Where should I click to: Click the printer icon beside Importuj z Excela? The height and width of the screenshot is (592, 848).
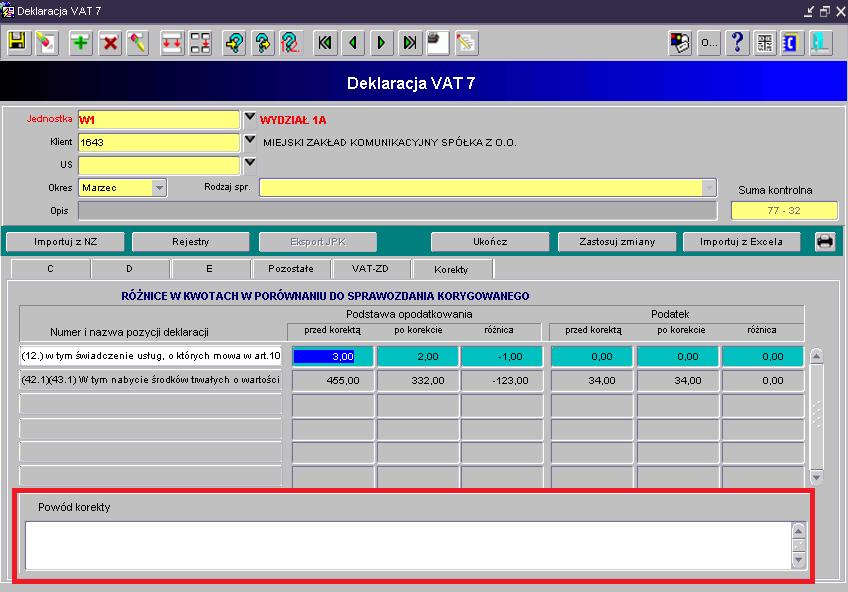[x=825, y=242]
